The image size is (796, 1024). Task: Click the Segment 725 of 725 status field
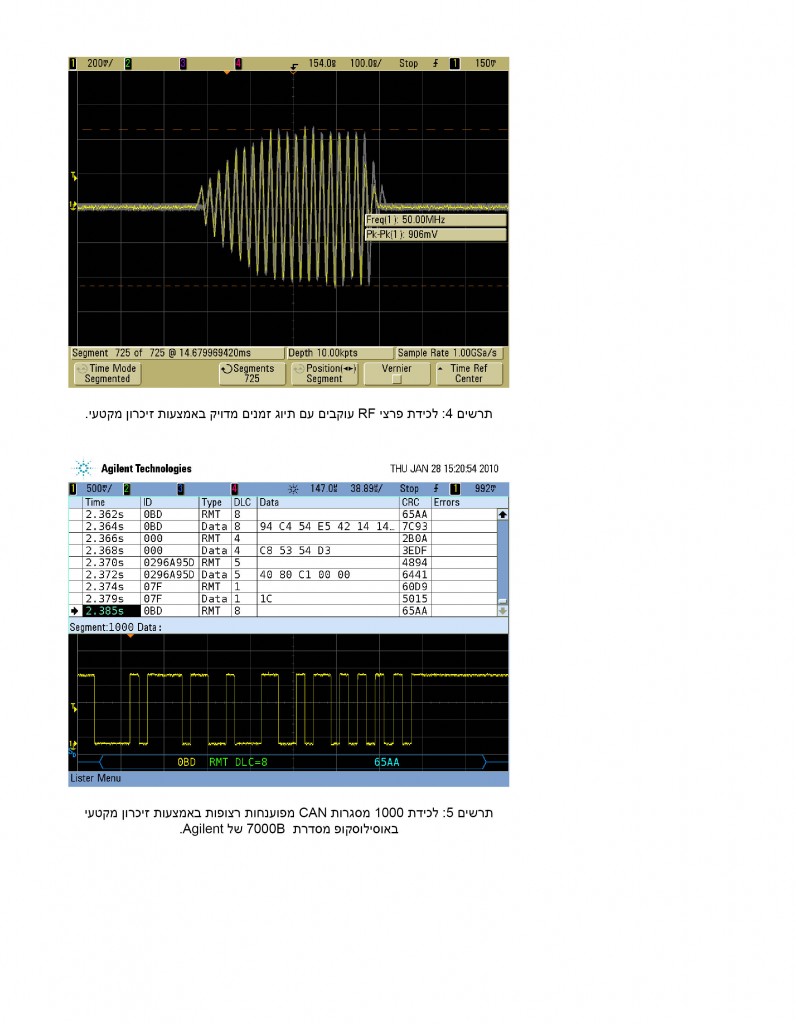(178, 353)
